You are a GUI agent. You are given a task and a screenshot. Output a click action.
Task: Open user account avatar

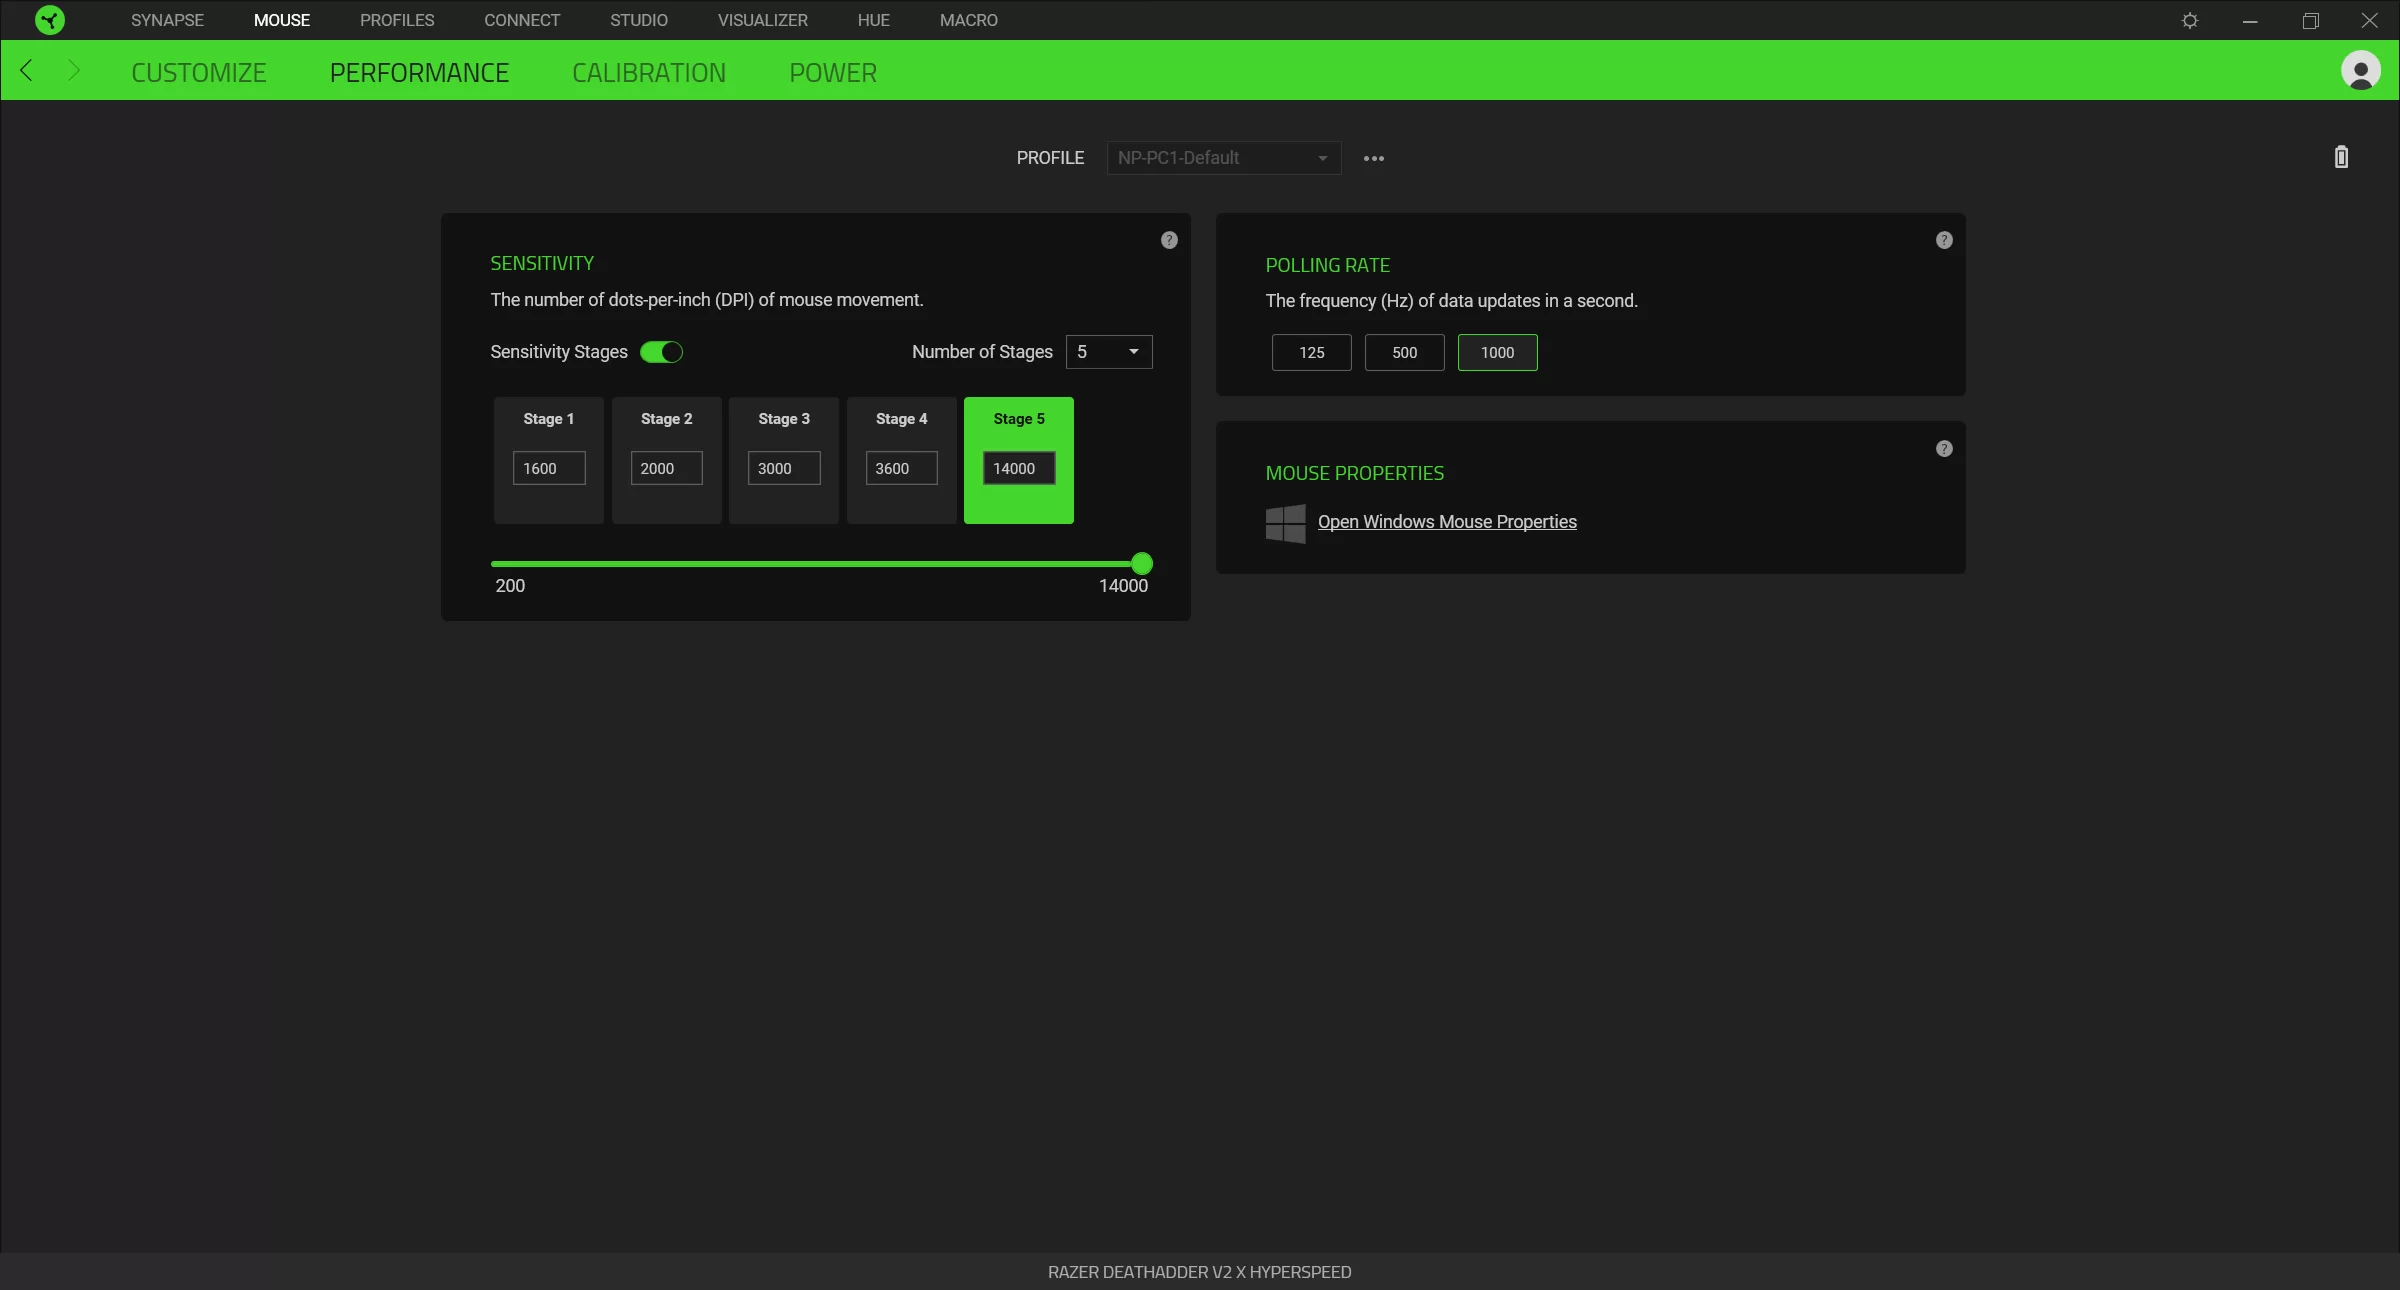(x=2361, y=71)
